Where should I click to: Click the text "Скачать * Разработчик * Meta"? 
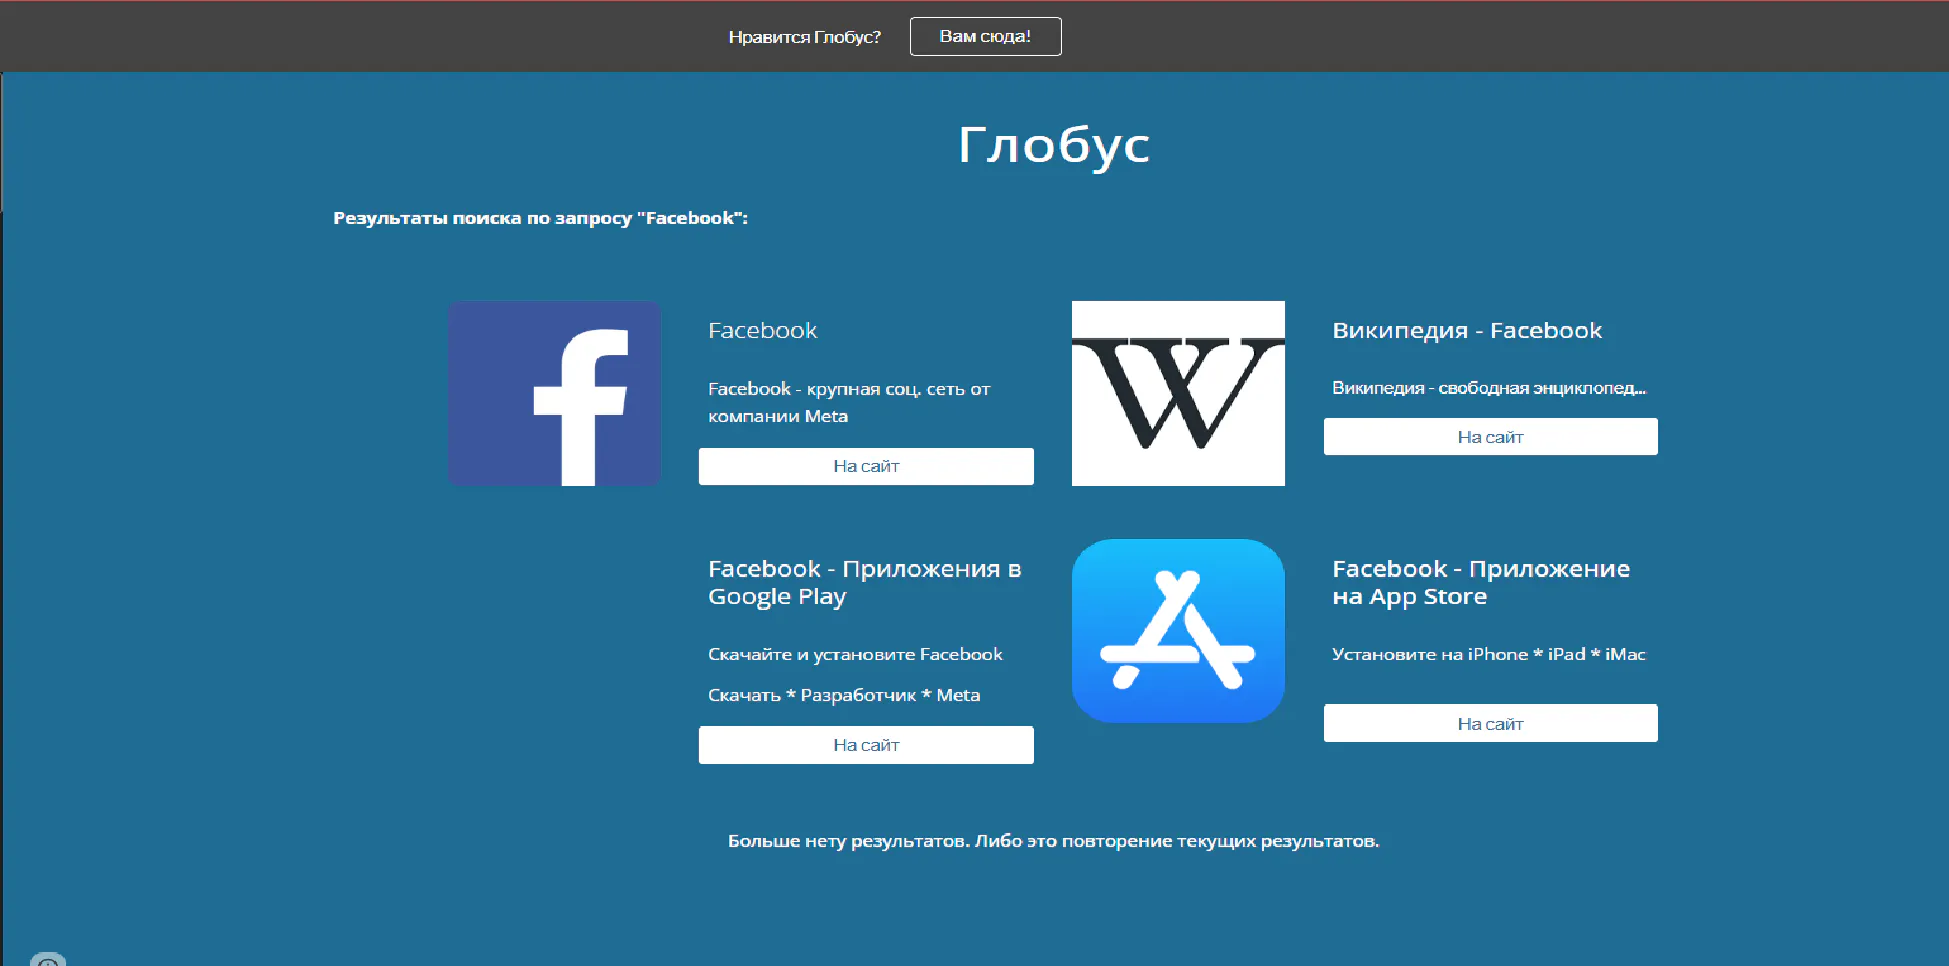pos(844,695)
